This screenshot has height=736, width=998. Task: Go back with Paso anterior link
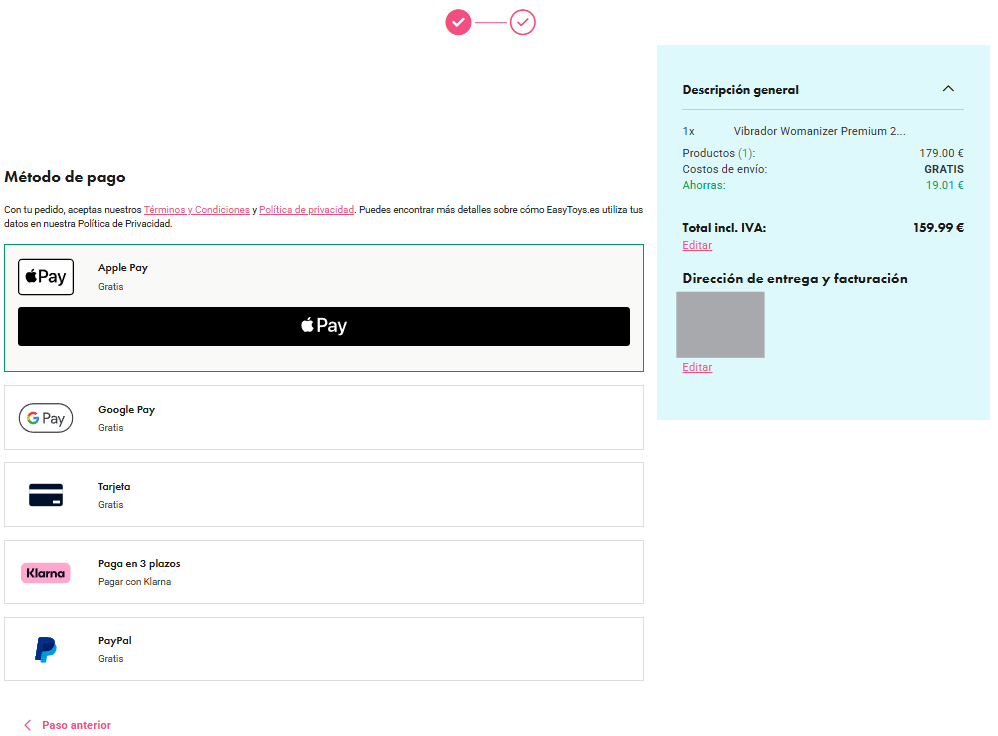tap(76, 725)
